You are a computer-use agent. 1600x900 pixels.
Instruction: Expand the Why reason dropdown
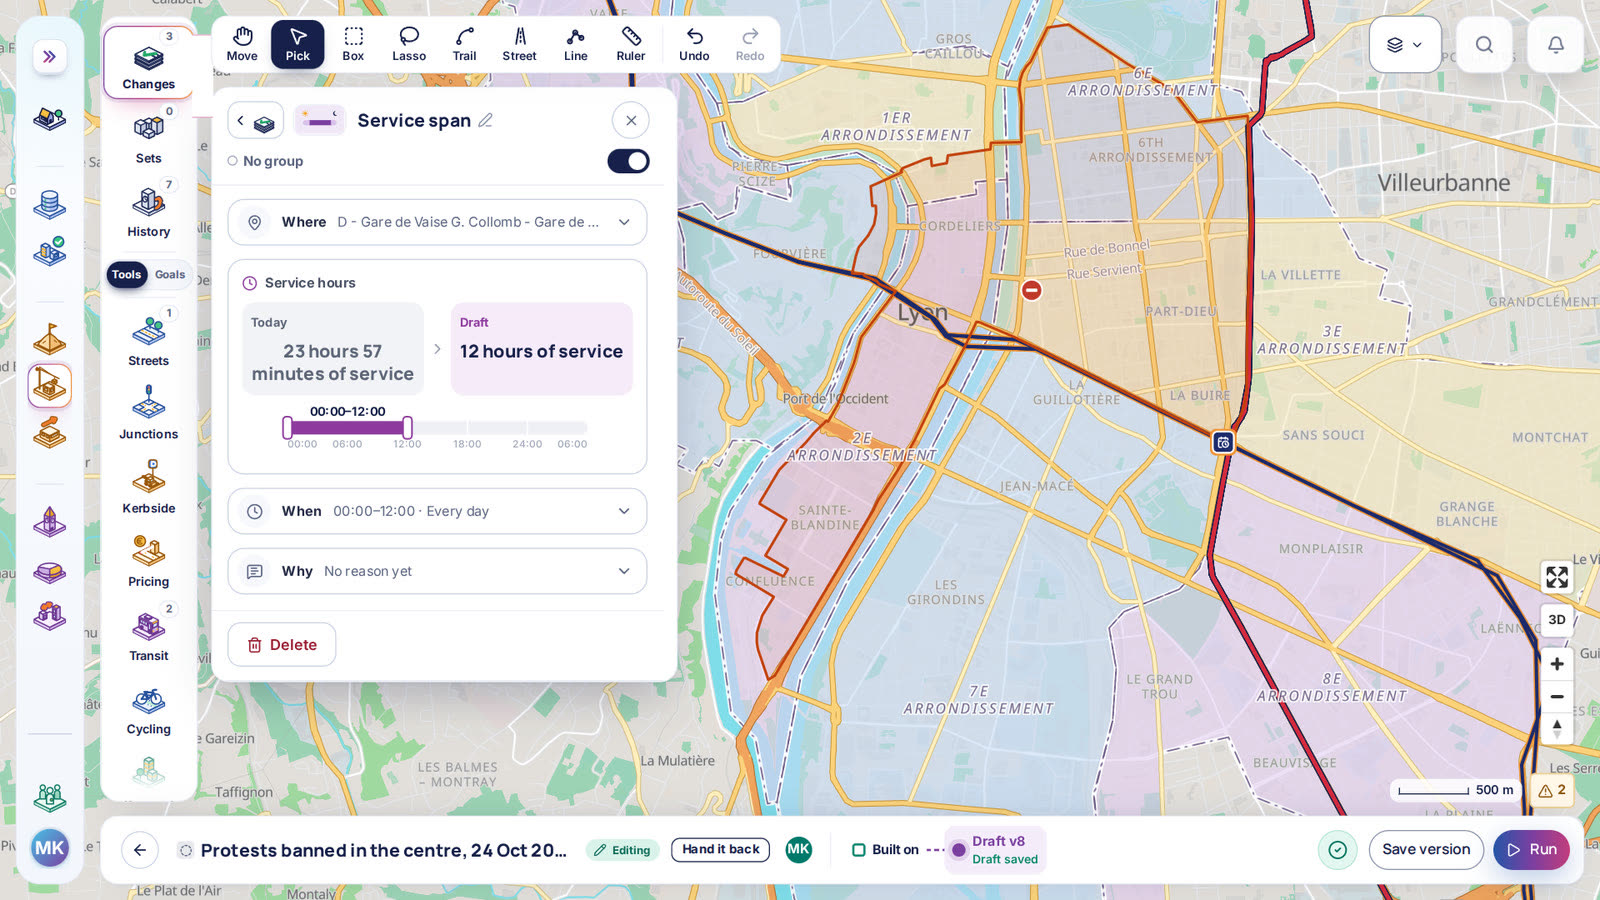pos(437,571)
